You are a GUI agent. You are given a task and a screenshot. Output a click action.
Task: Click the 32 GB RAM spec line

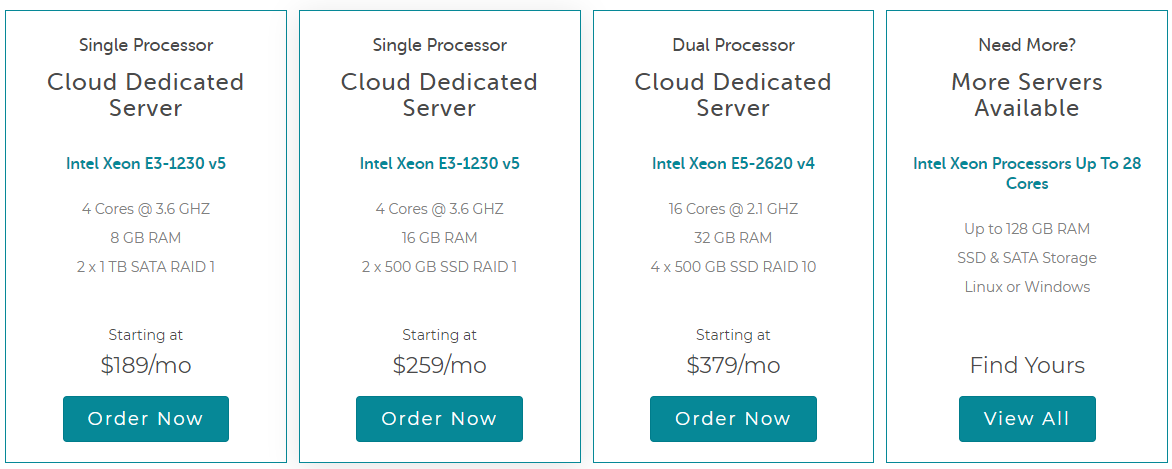pyautogui.click(x=733, y=238)
